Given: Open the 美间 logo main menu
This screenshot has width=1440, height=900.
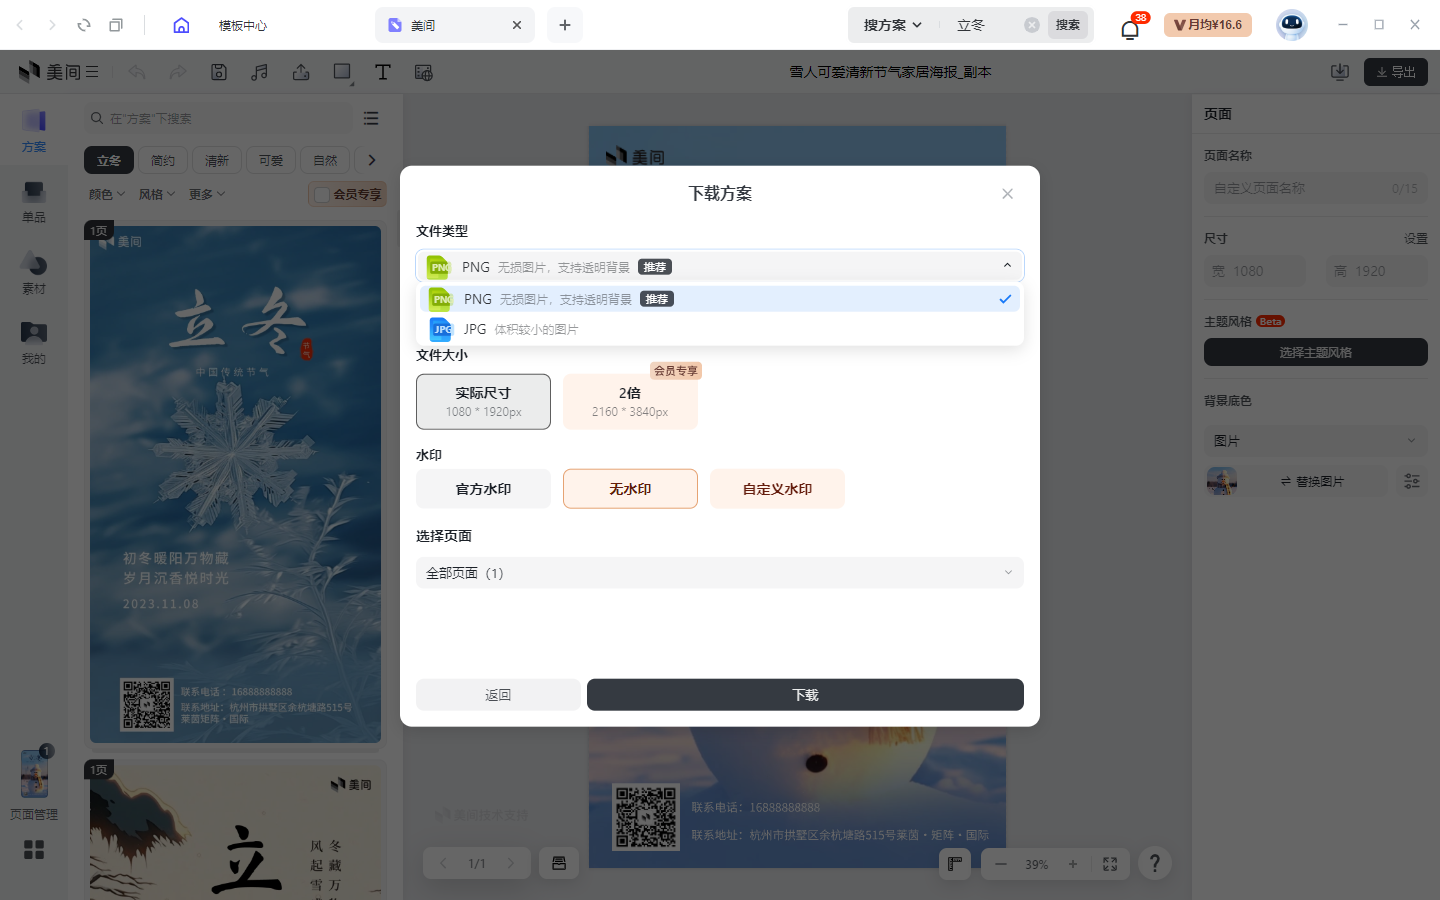Looking at the screenshot, I should (58, 72).
